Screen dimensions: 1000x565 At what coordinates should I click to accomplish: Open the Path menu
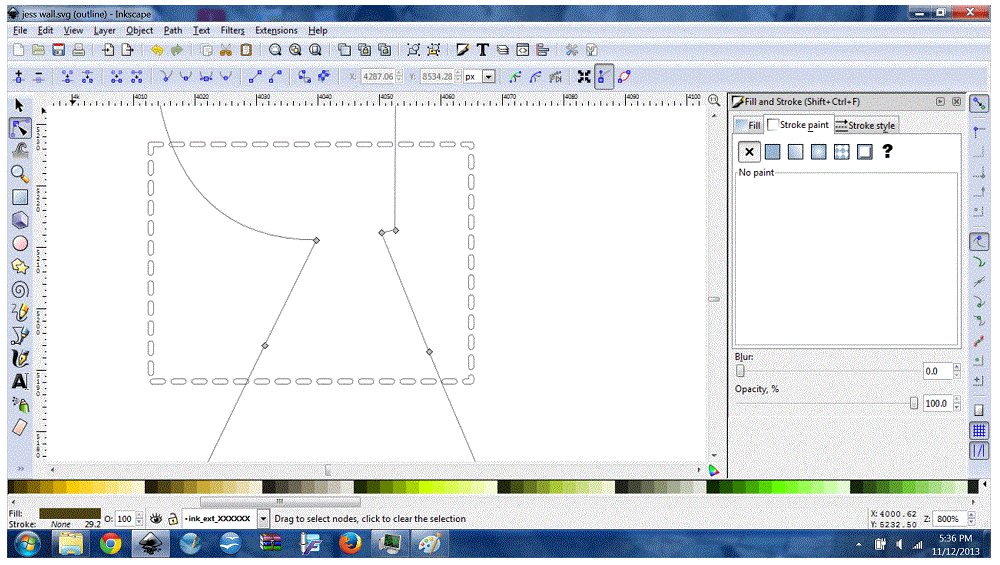173,31
